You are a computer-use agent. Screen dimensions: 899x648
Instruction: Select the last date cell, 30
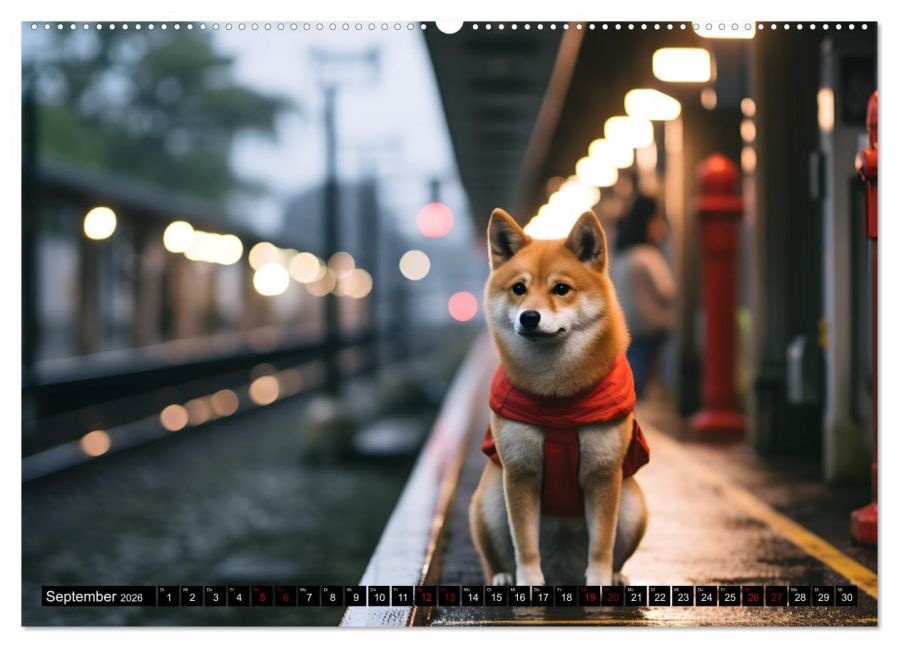pyautogui.click(x=846, y=597)
